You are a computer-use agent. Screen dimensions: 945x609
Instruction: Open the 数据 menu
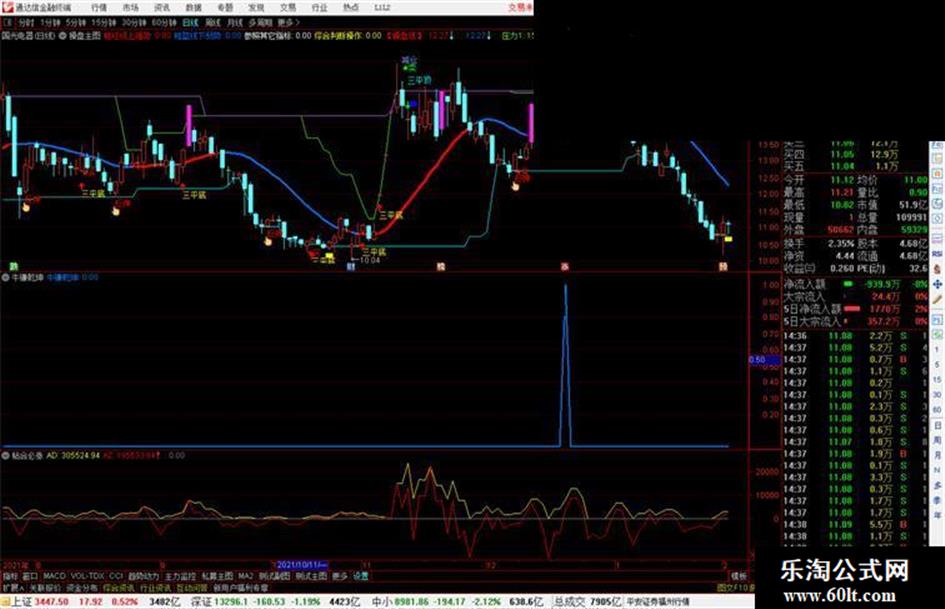click(x=193, y=8)
